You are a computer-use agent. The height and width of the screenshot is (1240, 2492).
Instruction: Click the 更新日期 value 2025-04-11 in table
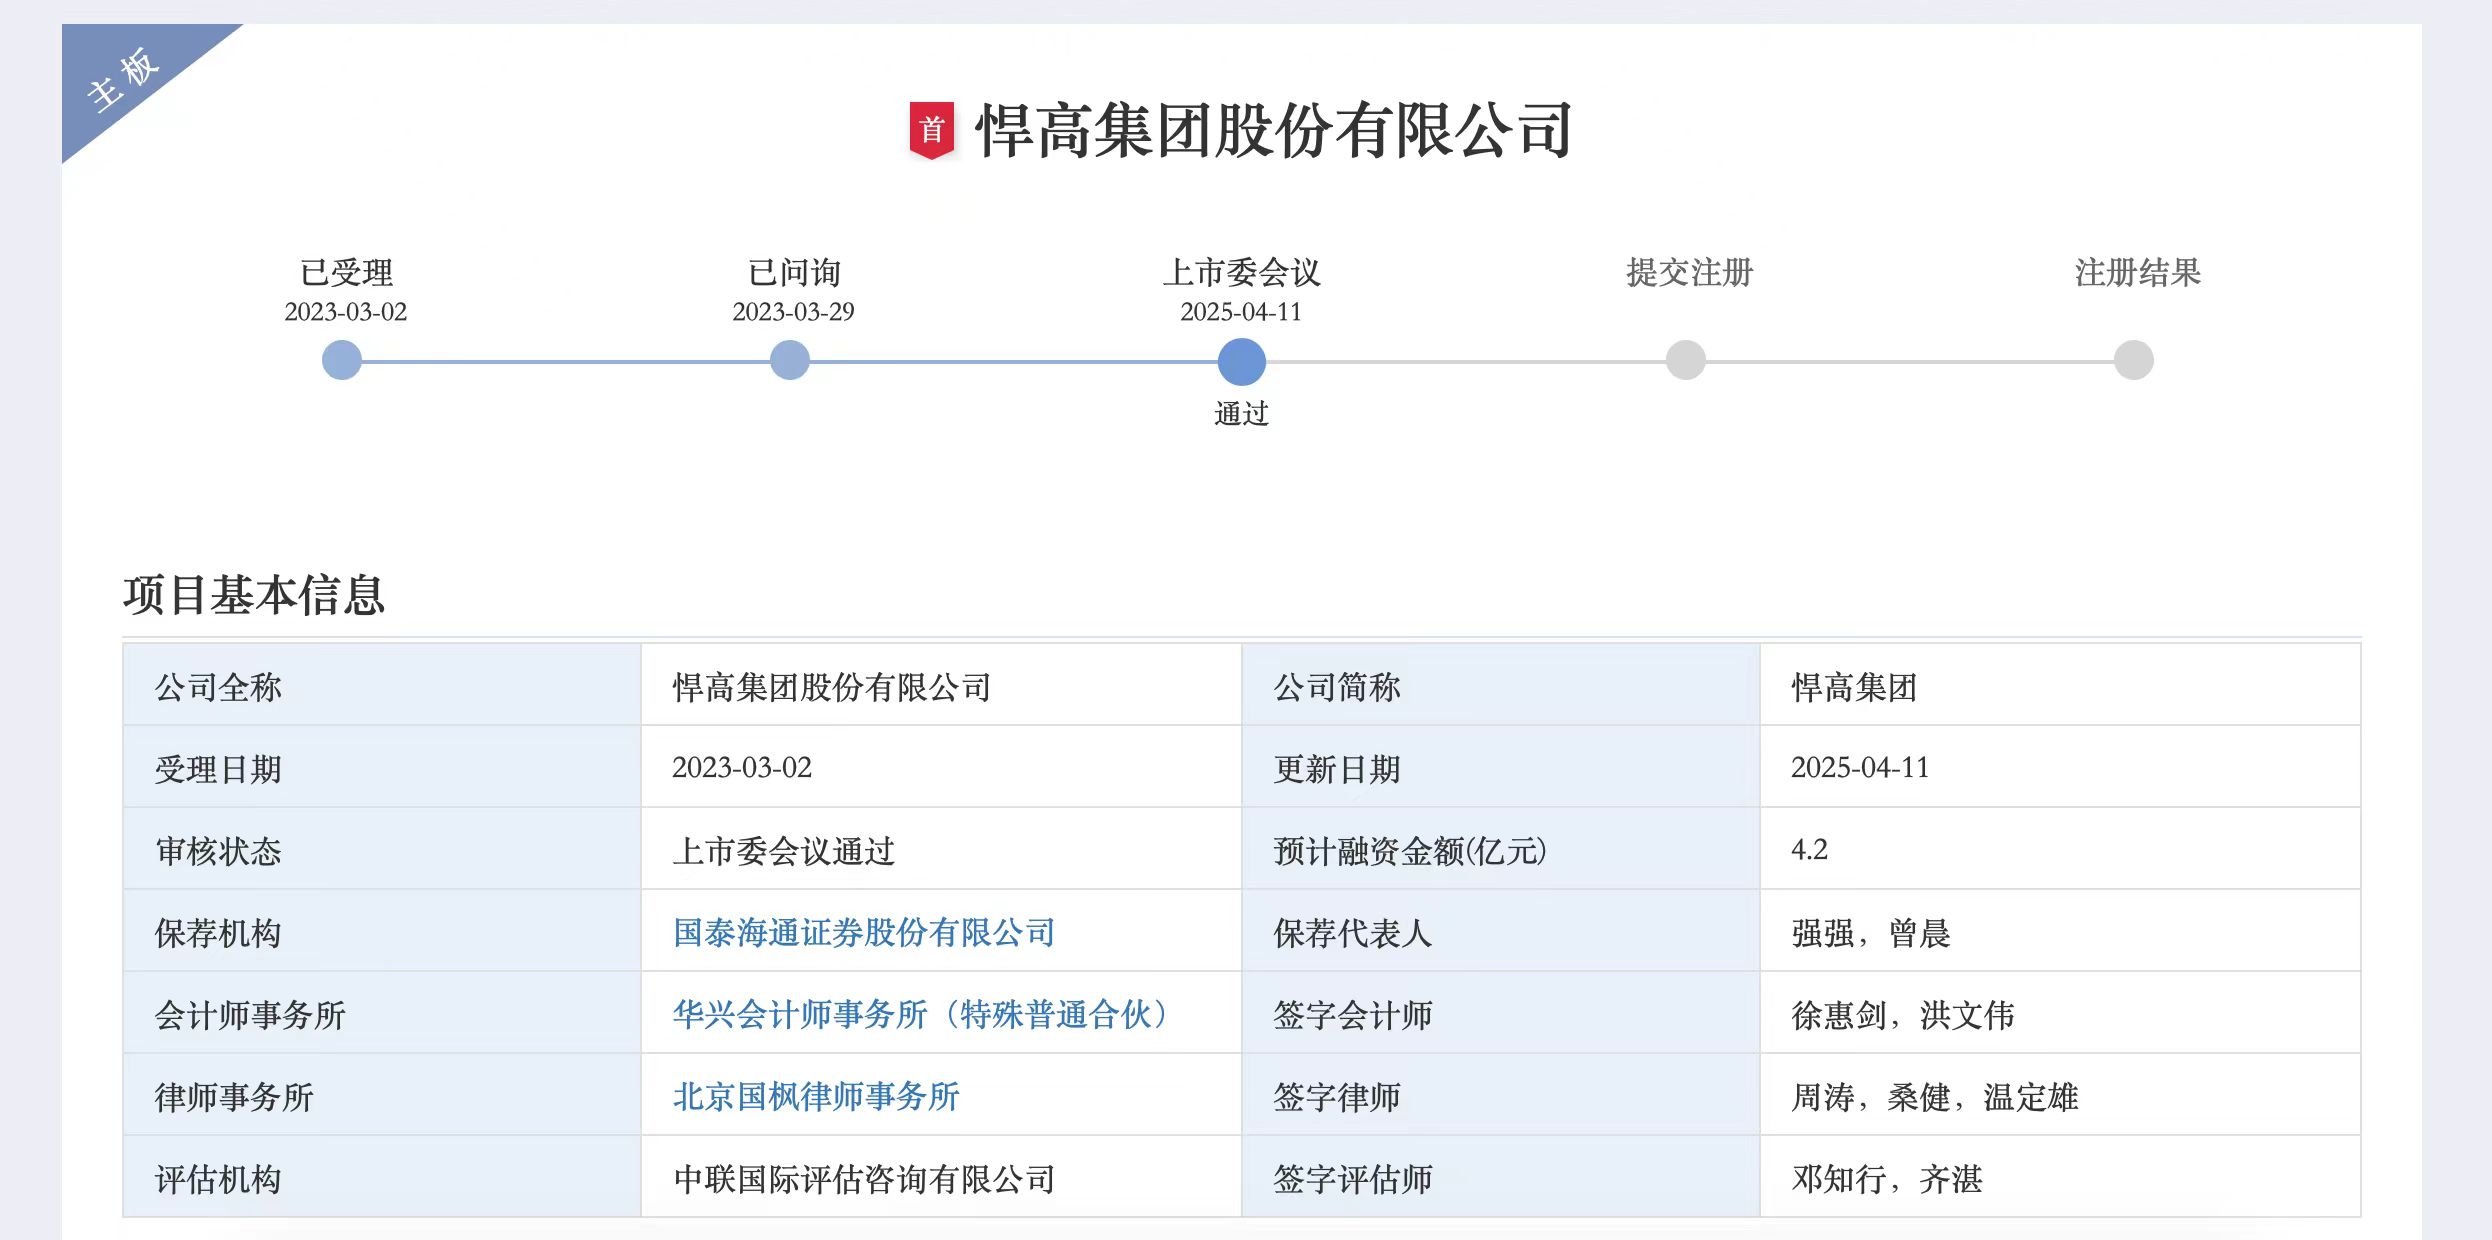pos(1860,768)
